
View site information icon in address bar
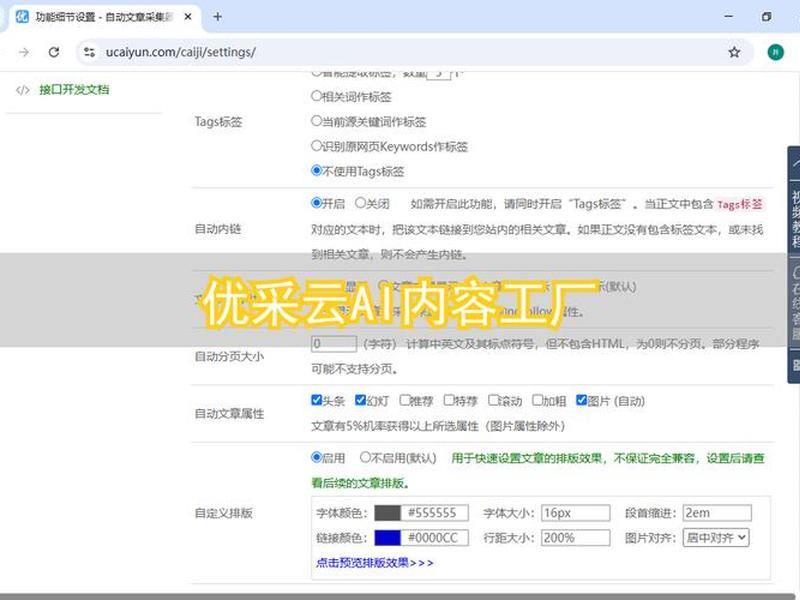[89, 52]
